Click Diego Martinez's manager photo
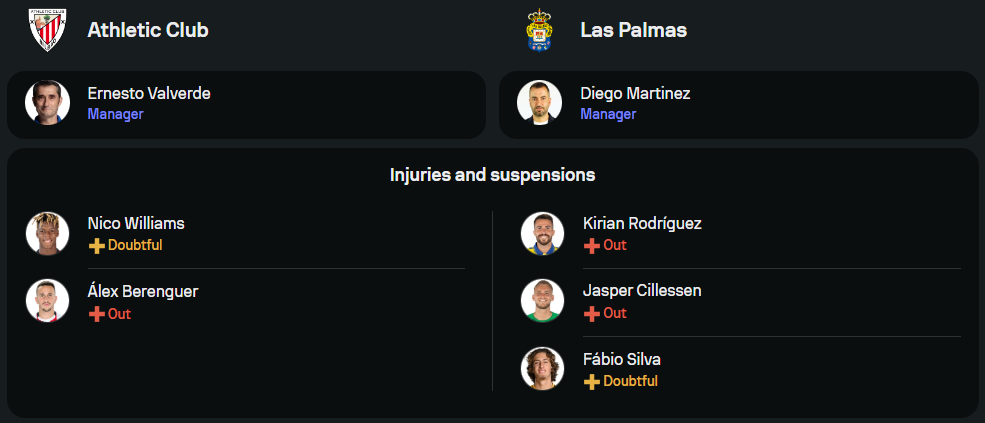Viewport: 985px width, 423px height. (x=539, y=103)
